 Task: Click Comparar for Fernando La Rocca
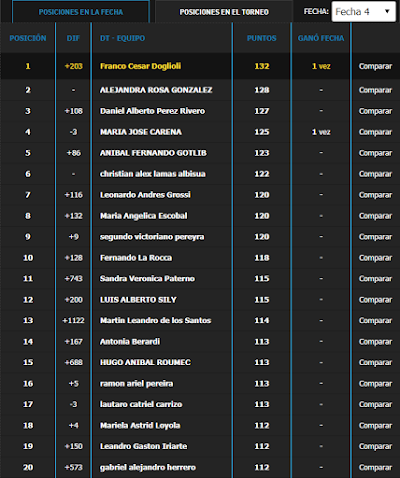tap(375, 258)
